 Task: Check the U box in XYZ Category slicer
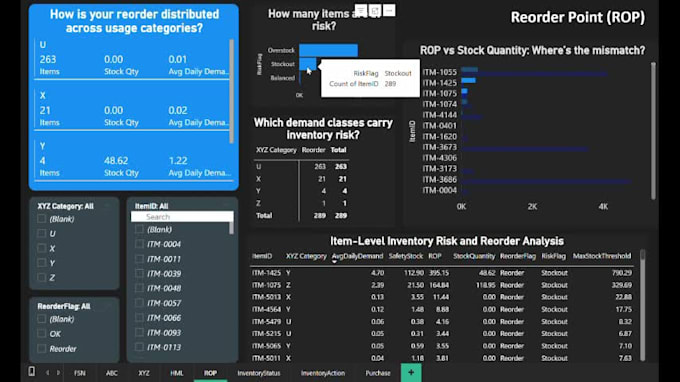pyautogui.click(x=42, y=234)
